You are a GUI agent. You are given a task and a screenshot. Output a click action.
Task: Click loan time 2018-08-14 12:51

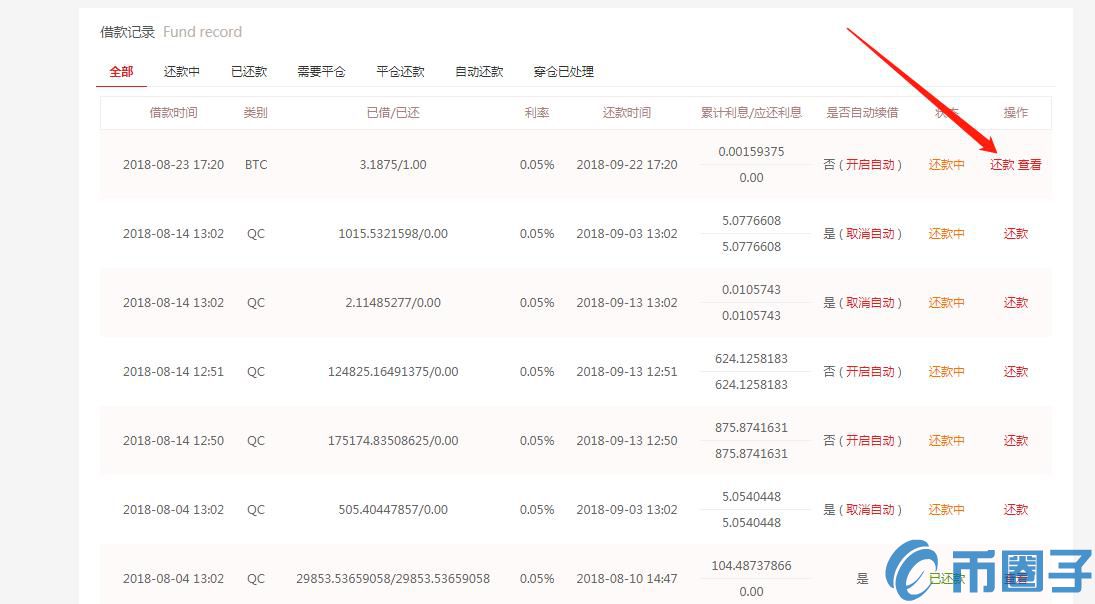(173, 371)
